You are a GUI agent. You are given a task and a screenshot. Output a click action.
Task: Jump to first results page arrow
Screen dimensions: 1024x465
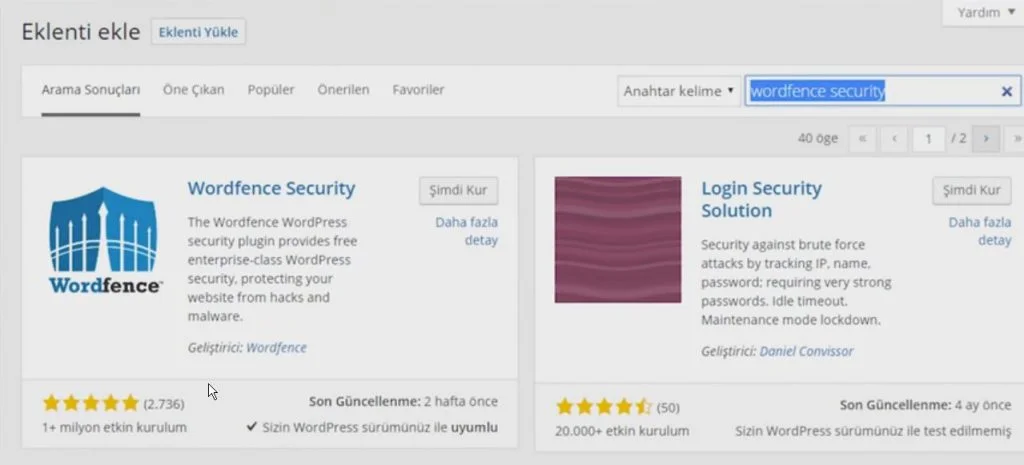(862, 139)
